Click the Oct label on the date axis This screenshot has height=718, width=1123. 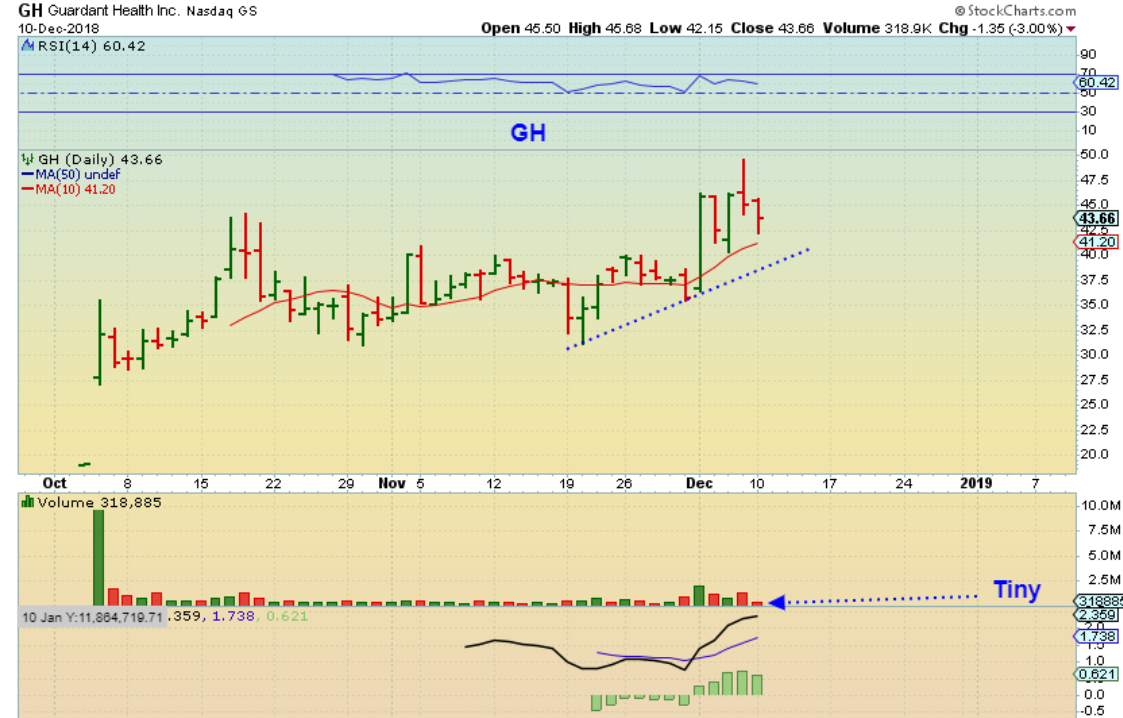(54, 483)
